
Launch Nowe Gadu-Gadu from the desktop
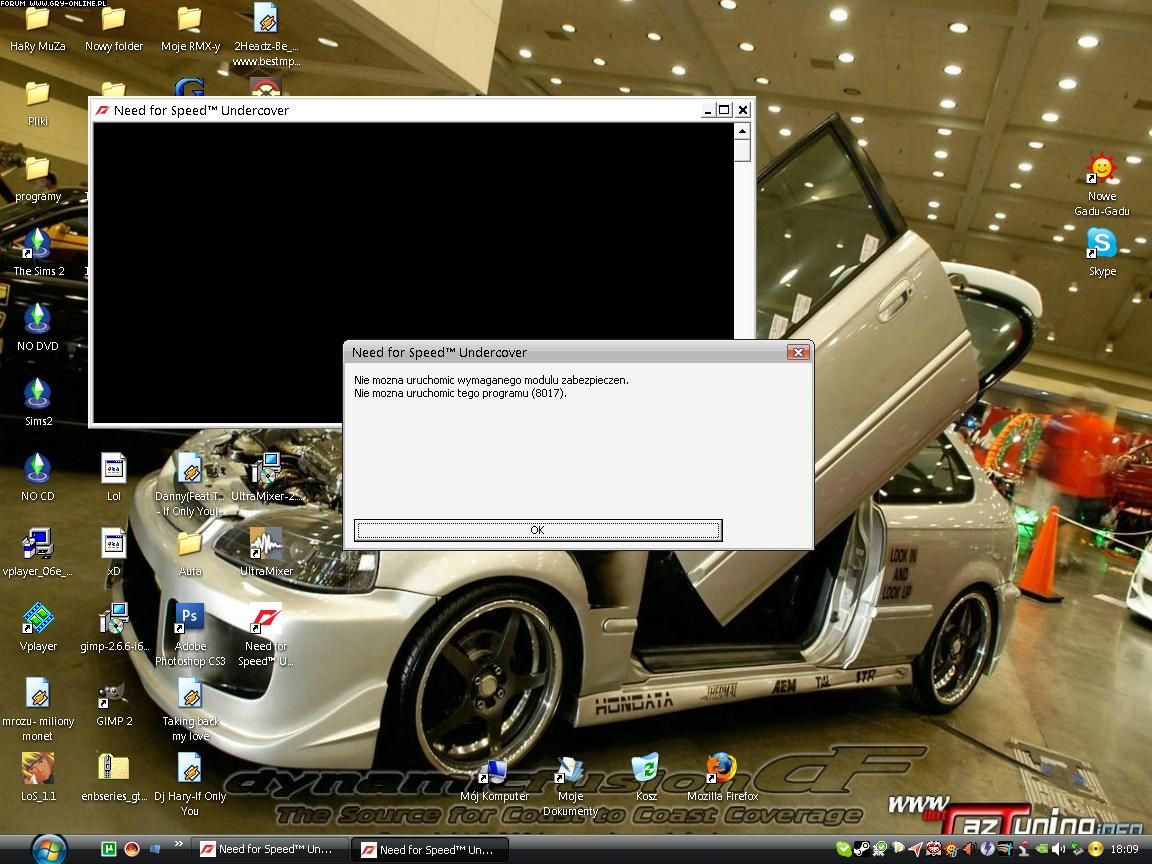pyautogui.click(x=1101, y=170)
